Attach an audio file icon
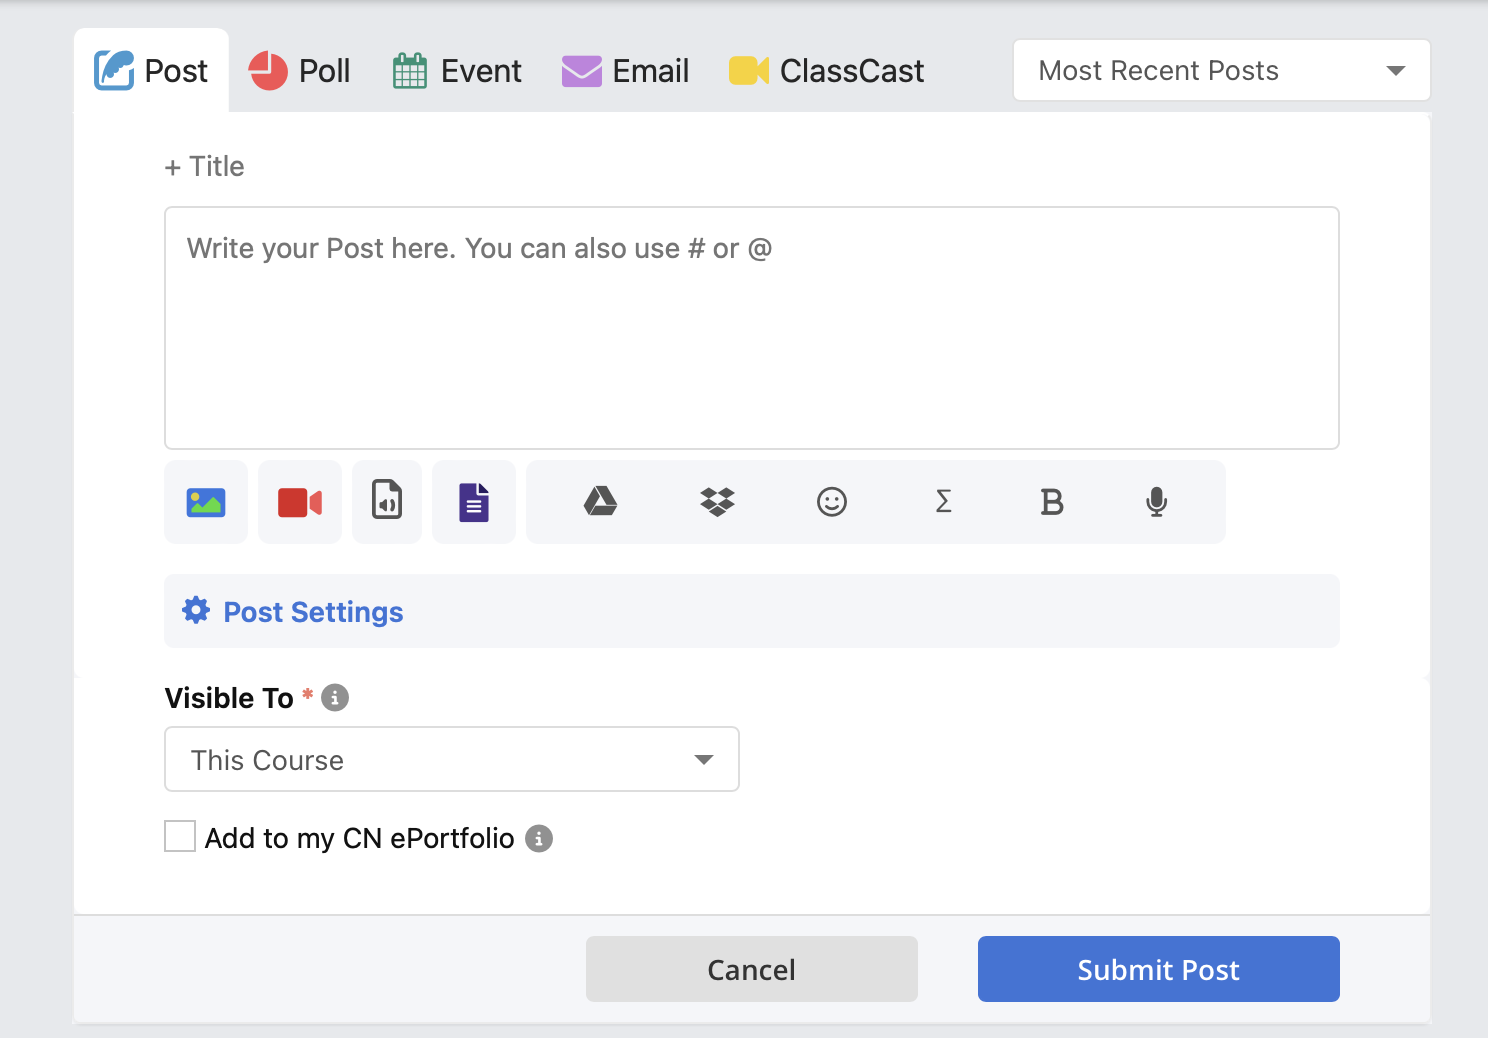 pyautogui.click(x=387, y=502)
